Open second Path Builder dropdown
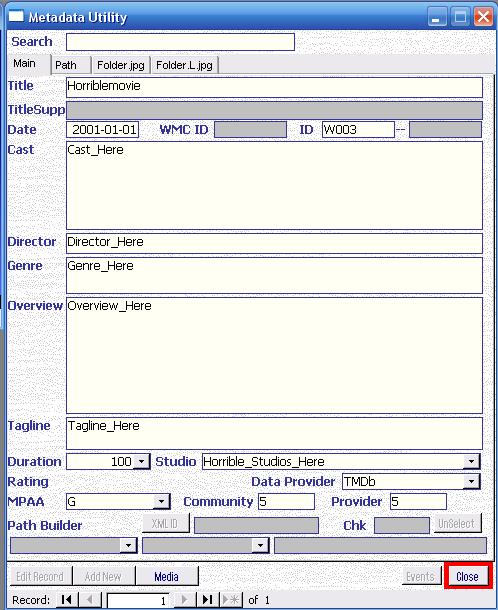 (x=260, y=545)
